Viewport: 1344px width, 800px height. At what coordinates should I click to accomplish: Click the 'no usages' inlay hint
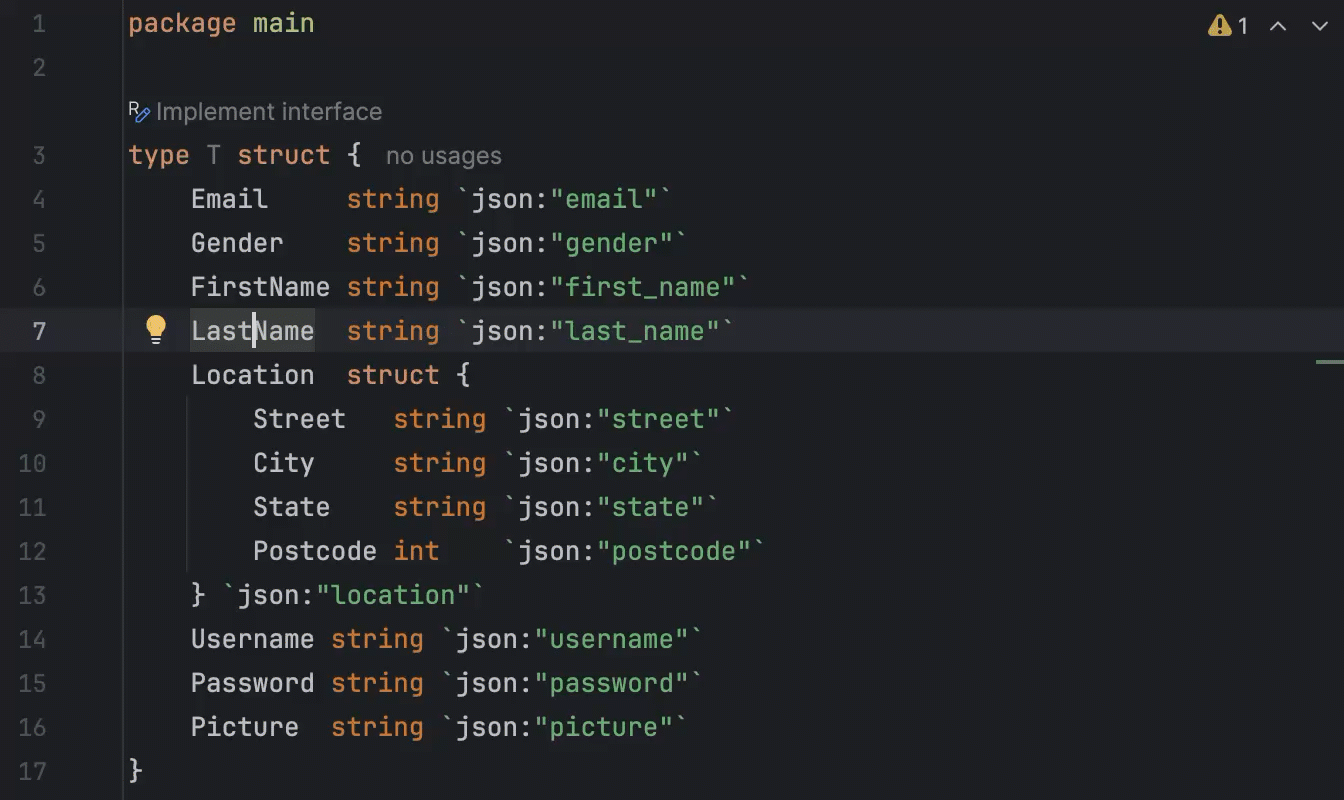tap(443, 156)
